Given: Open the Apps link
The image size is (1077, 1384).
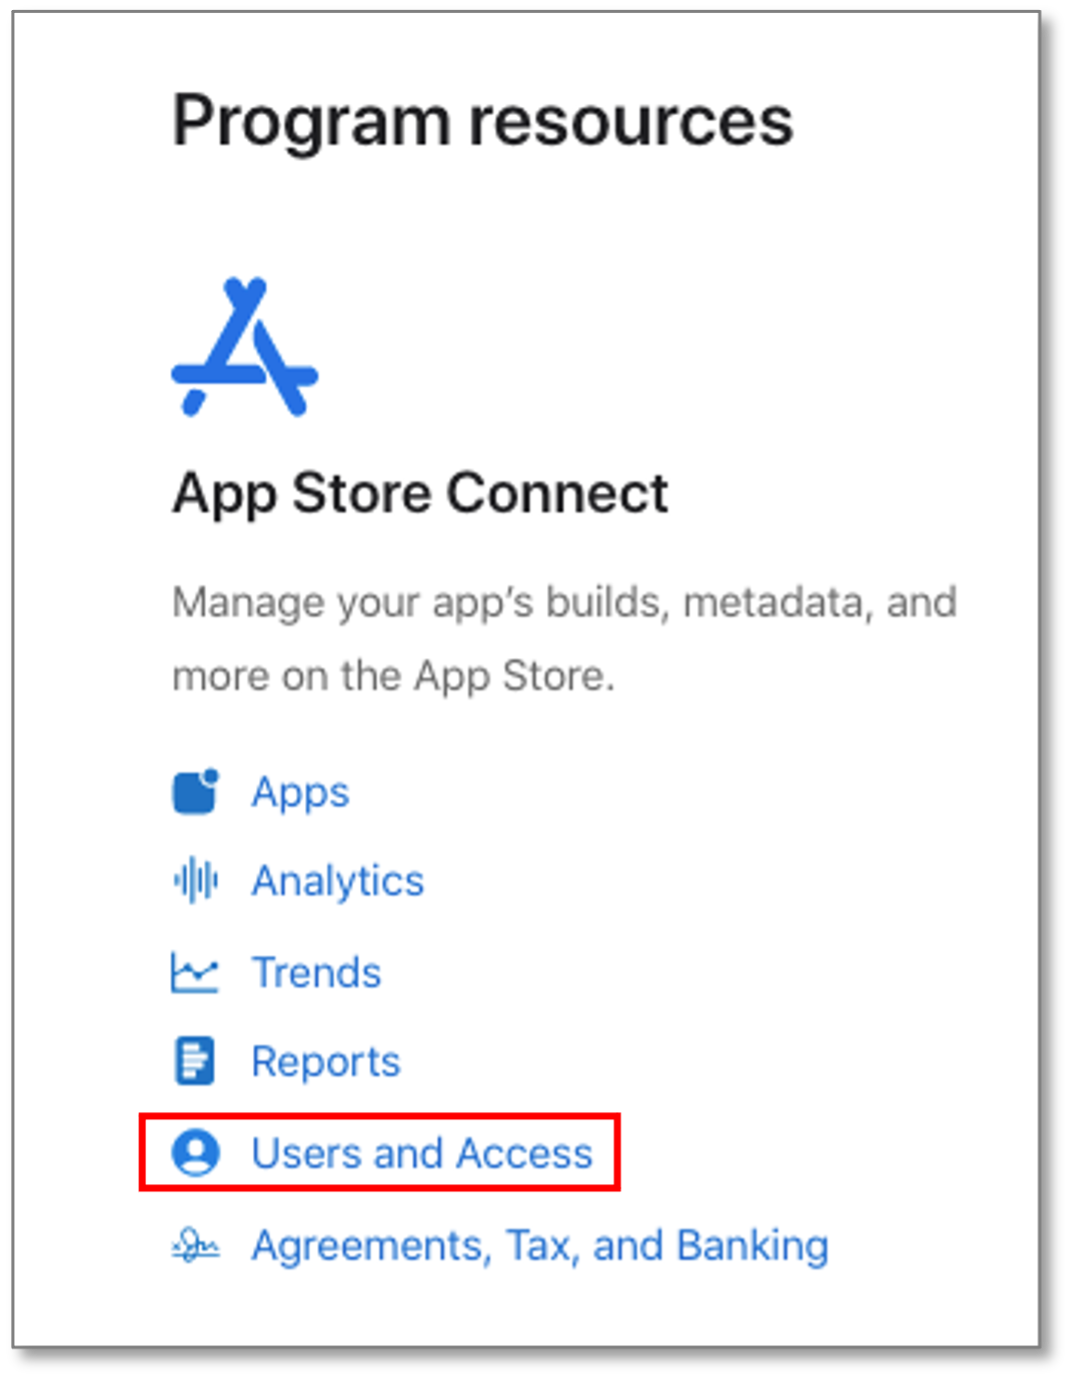Looking at the screenshot, I should (300, 793).
